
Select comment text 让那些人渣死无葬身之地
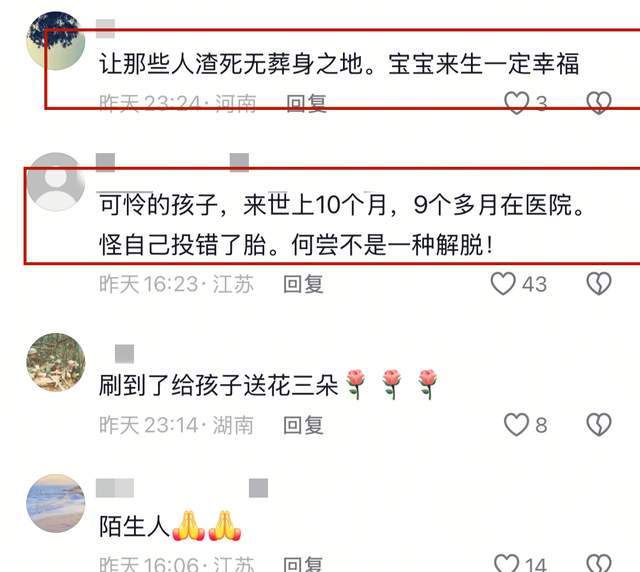click(x=231, y=64)
